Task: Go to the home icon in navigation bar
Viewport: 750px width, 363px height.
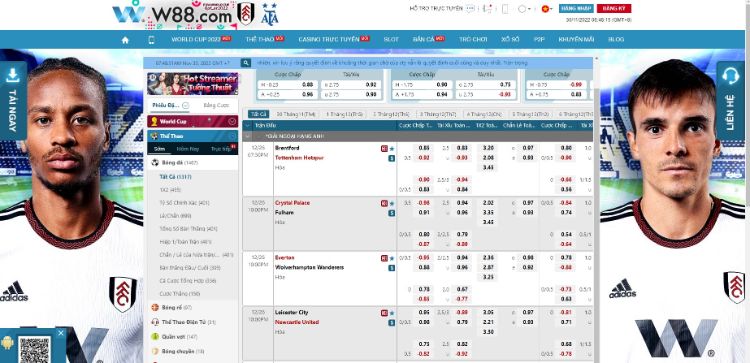Action: pyautogui.click(x=125, y=40)
